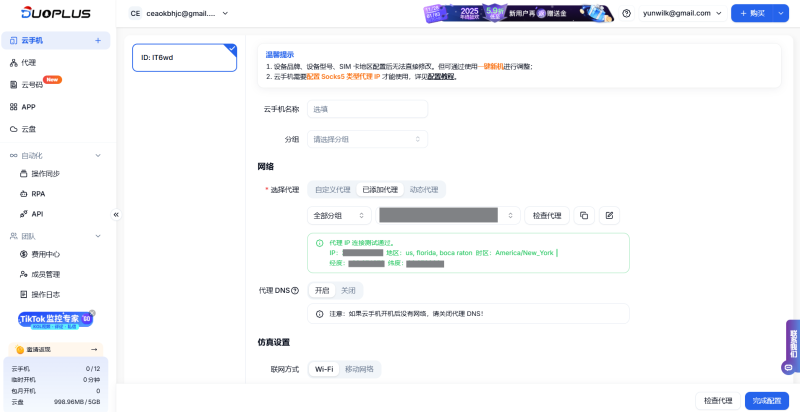Open 操作日志 in the sidebar
This screenshot has height=412, width=800.
click(45, 294)
